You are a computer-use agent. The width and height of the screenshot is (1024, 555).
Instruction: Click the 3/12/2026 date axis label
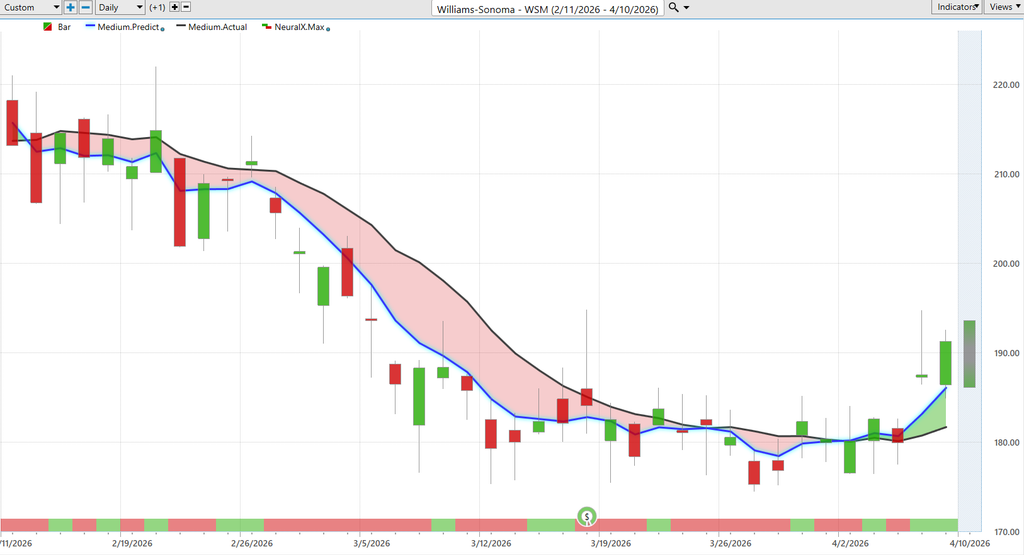pos(491,543)
